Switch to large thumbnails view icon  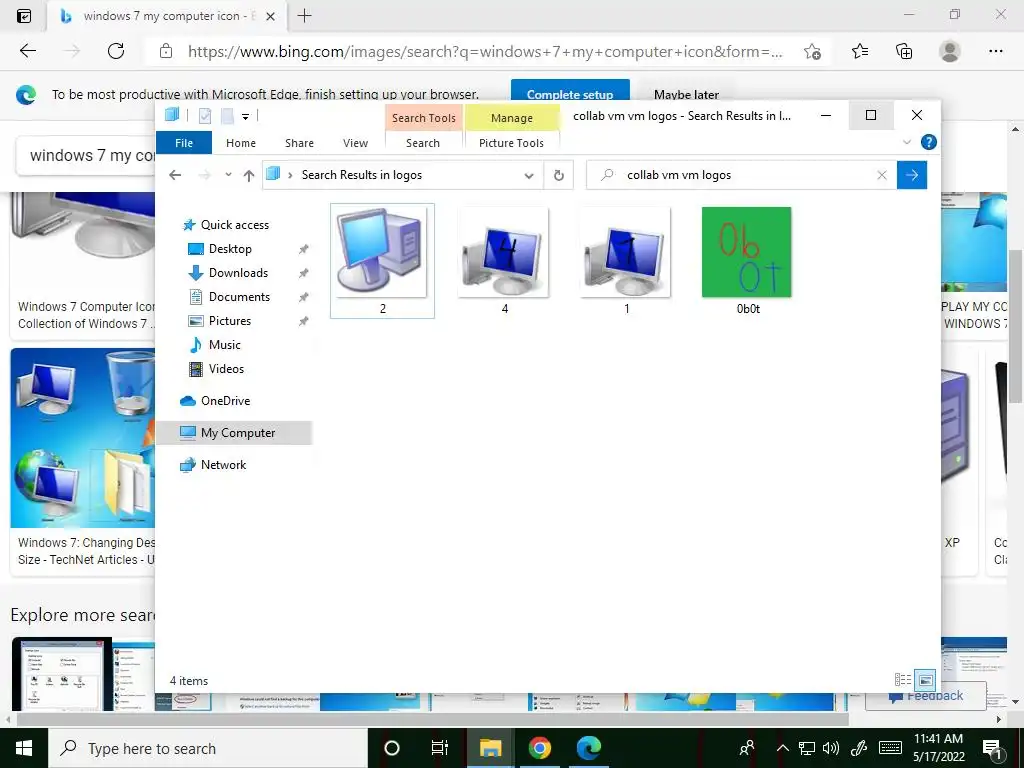925,680
